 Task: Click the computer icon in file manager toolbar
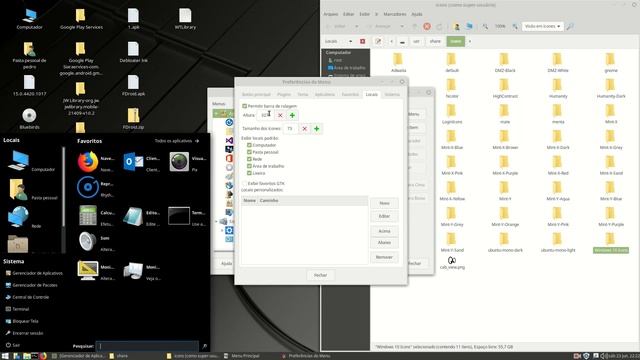469,26
